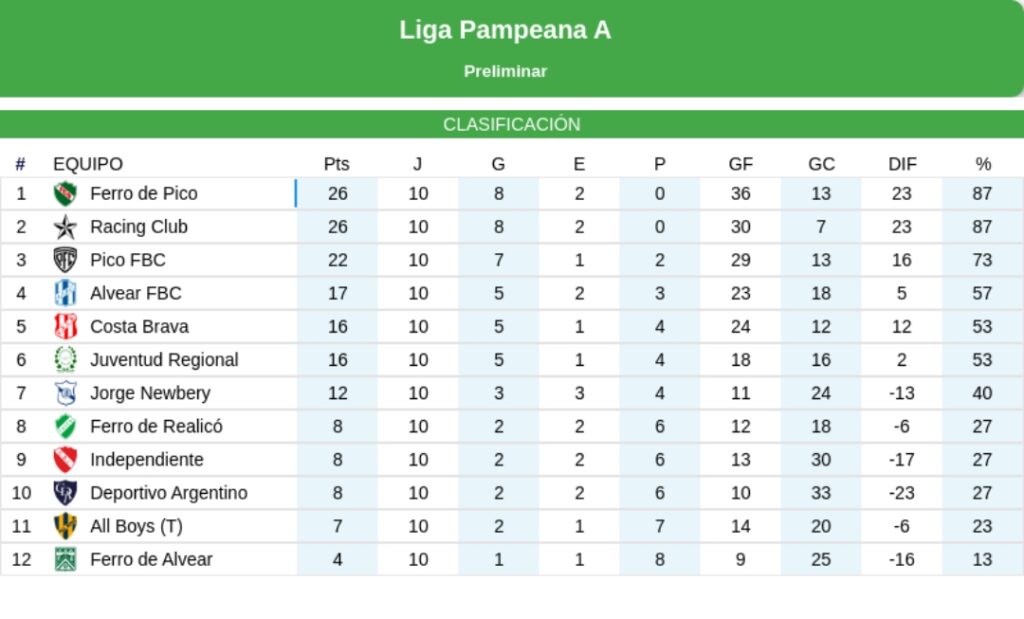Click the DIF column header
1024x619 pixels.
tap(902, 164)
